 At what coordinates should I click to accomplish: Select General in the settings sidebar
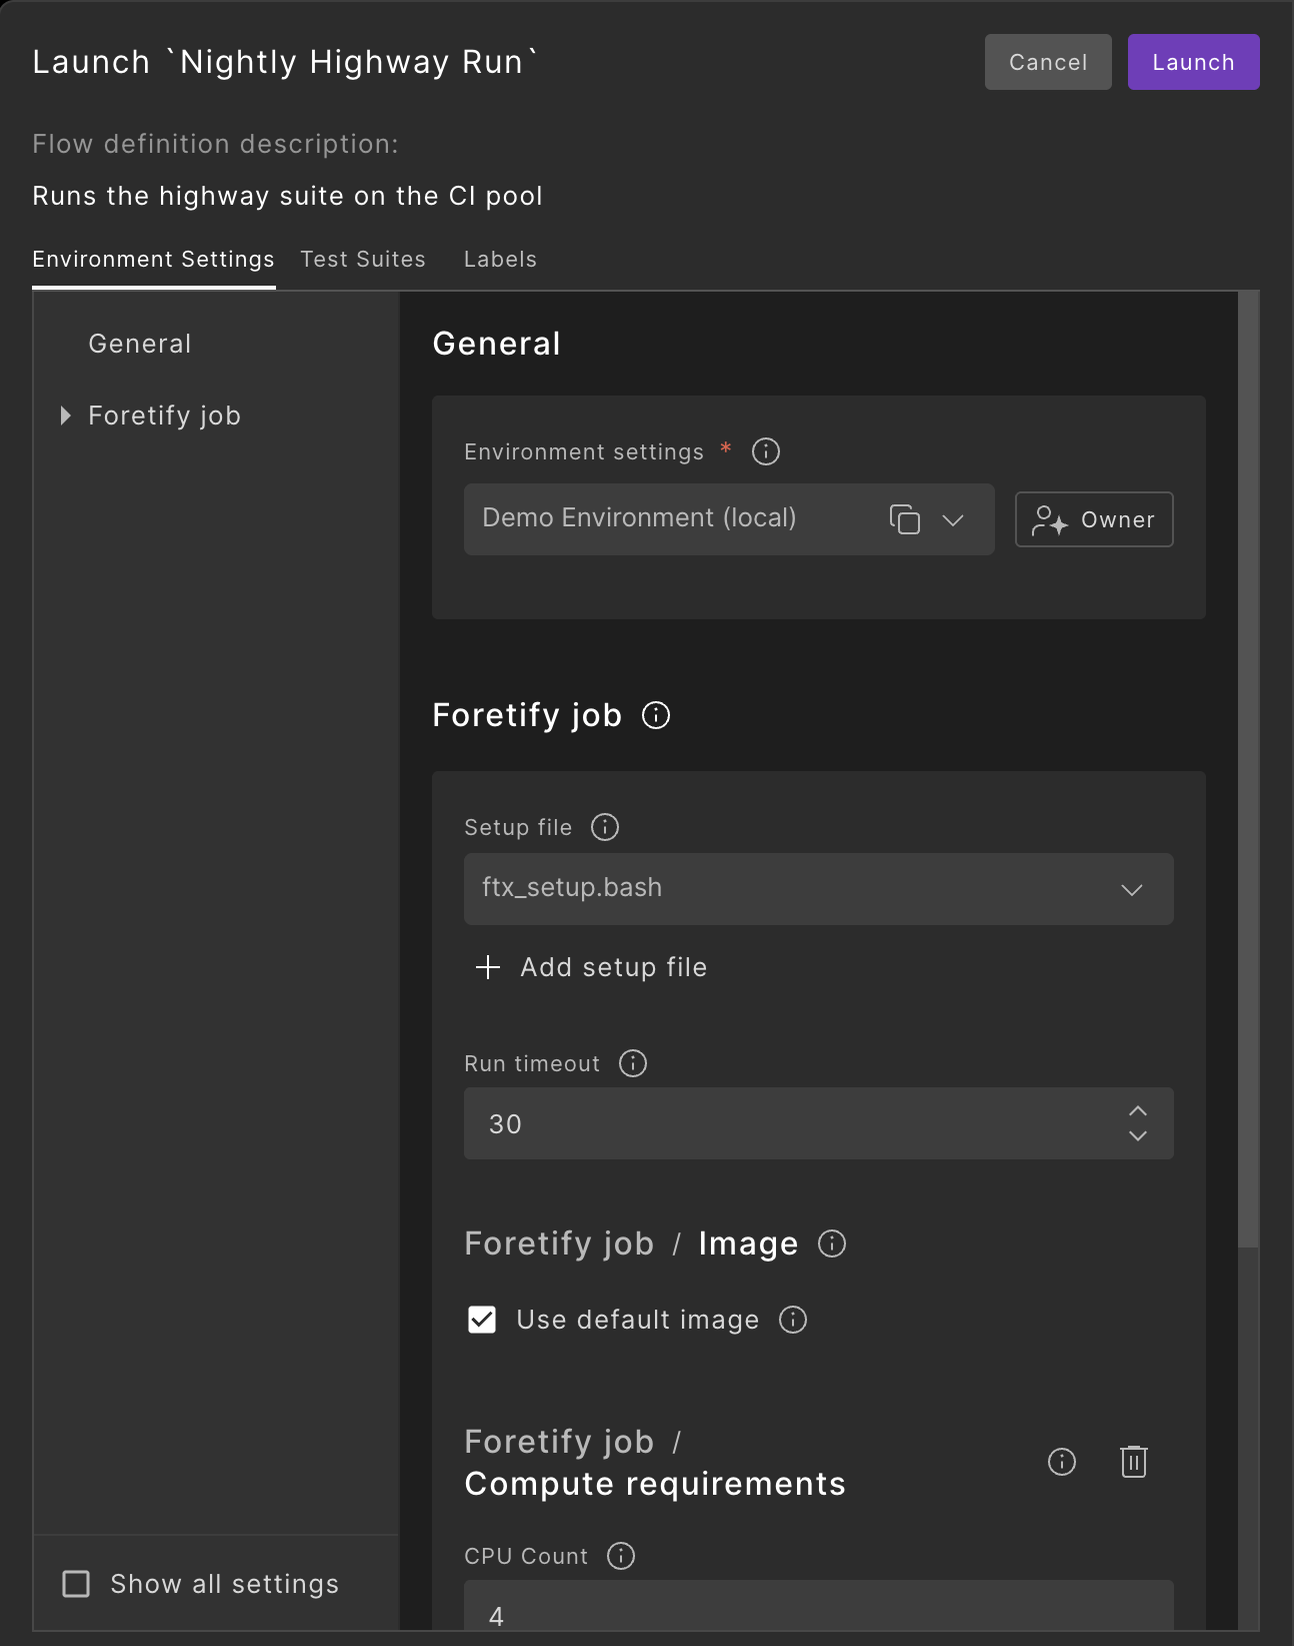coord(140,344)
